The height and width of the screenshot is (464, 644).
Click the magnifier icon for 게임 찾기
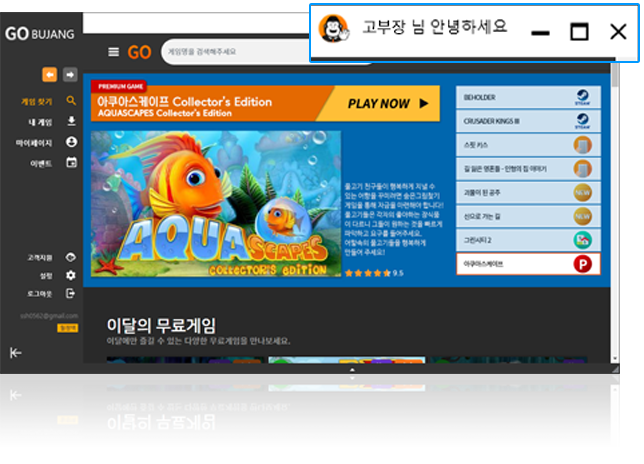click(x=71, y=101)
